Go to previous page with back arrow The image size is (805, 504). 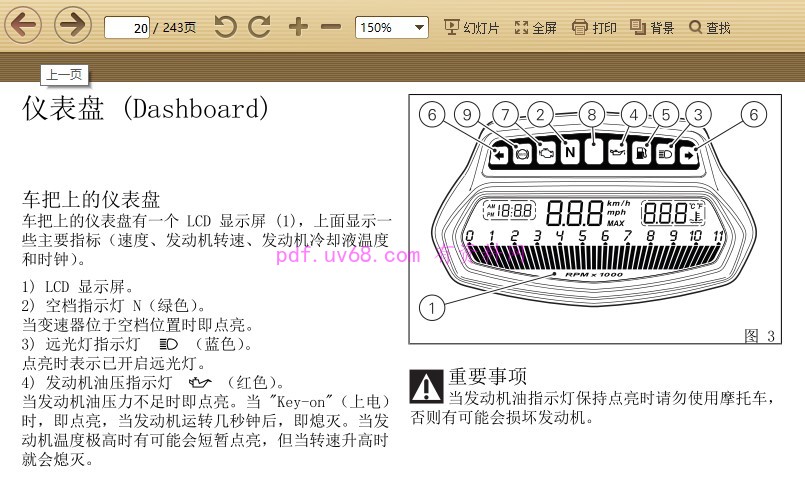23,25
